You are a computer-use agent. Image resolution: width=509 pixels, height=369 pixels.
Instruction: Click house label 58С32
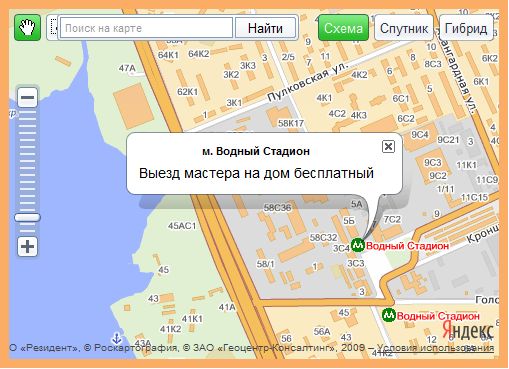pyautogui.click(x=323, y=238)
